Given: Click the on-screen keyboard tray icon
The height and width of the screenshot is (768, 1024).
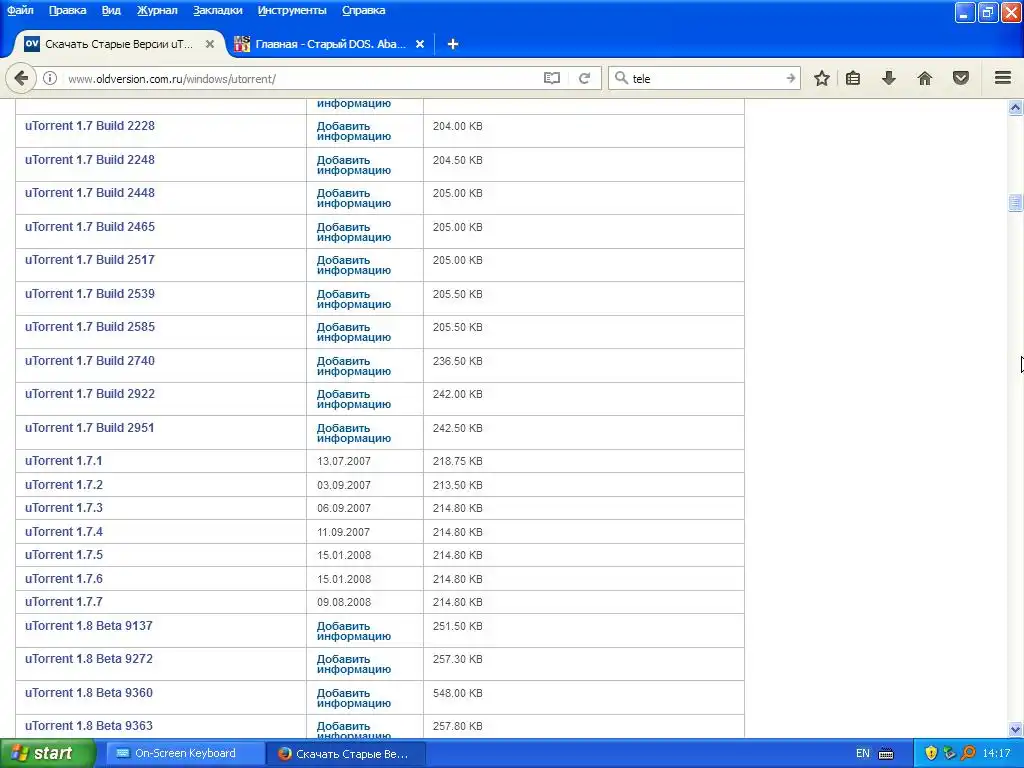Looking at the screenshot, I should (x=886, y=754).
